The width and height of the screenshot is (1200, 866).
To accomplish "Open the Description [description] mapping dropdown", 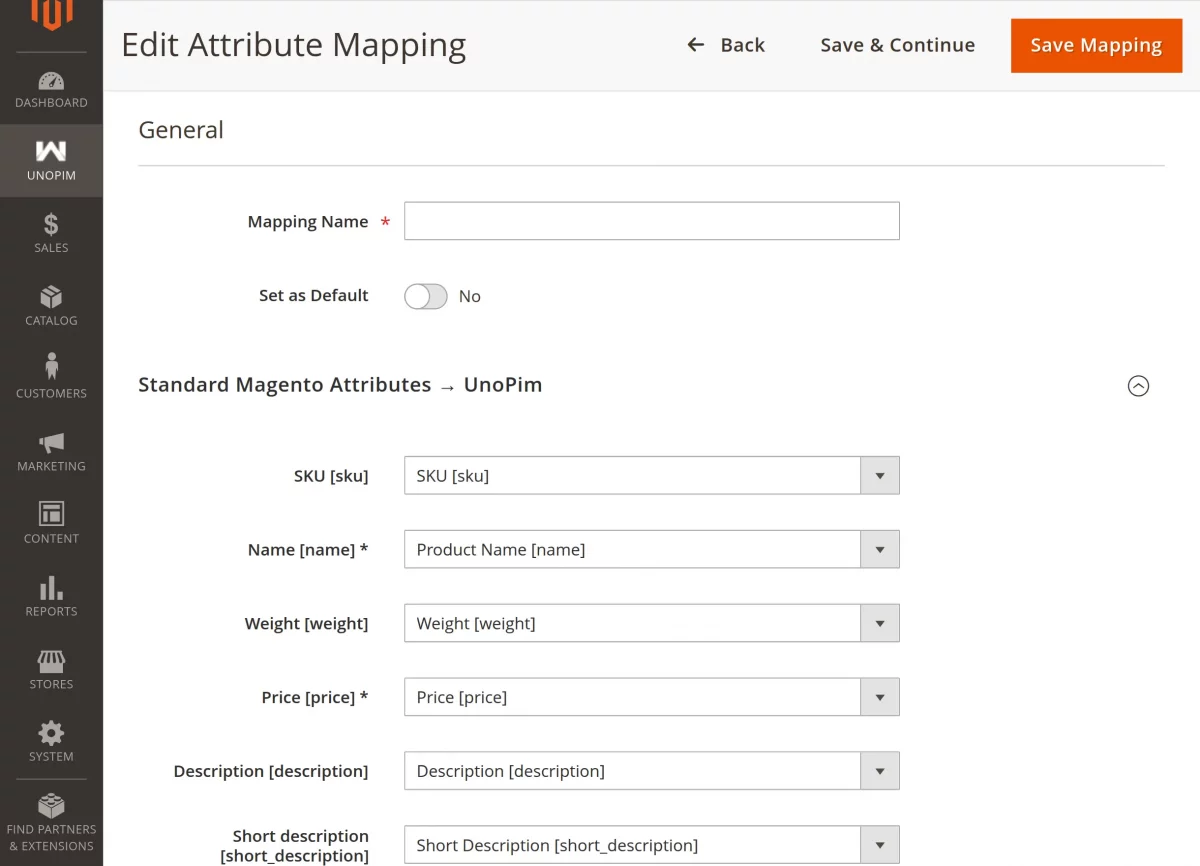I will tap(652, 771).
